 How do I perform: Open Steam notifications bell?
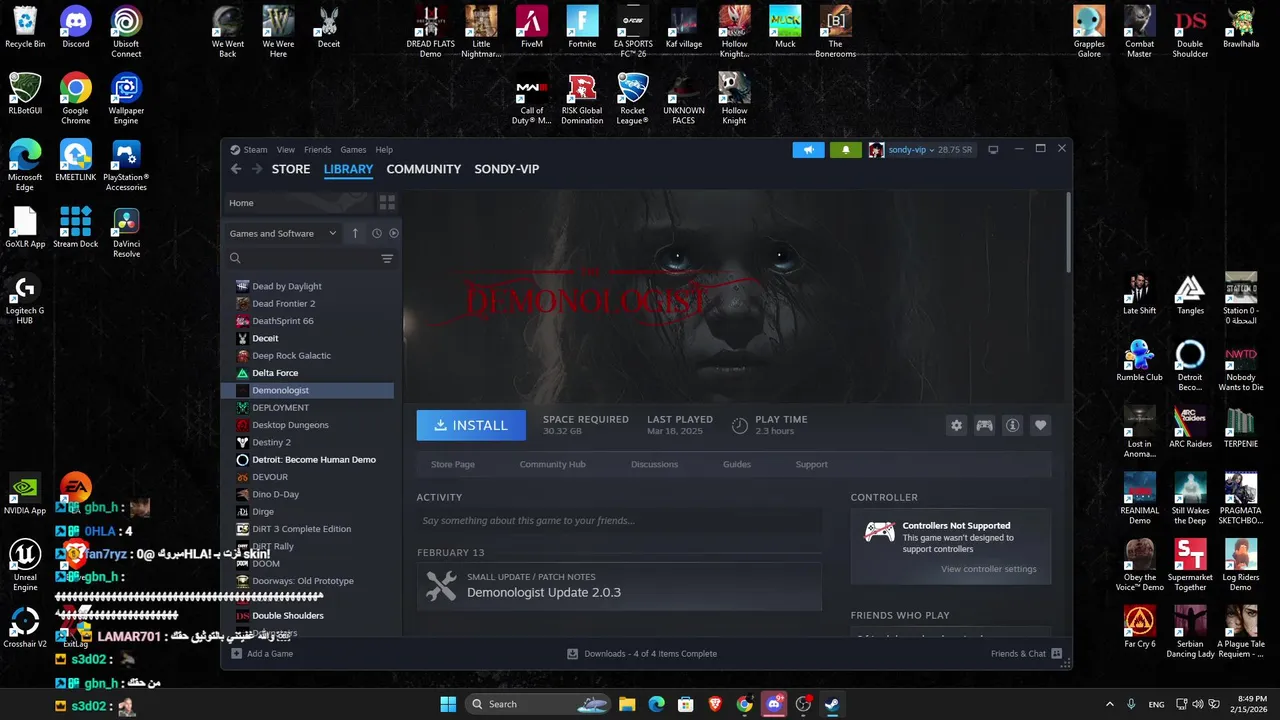[x=845, y=150]
